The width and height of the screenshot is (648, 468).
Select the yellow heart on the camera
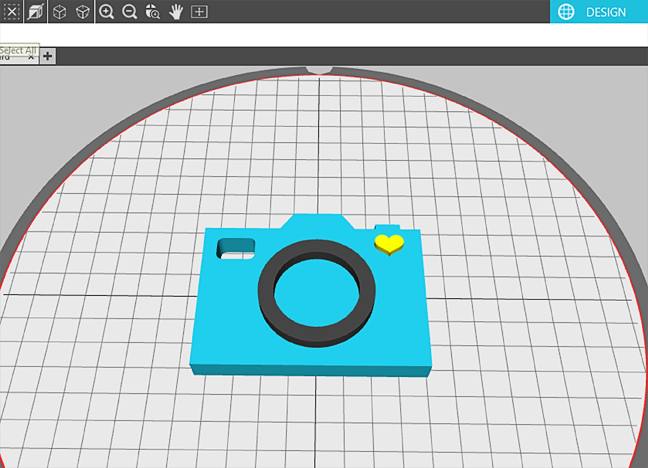click(389, 244)
